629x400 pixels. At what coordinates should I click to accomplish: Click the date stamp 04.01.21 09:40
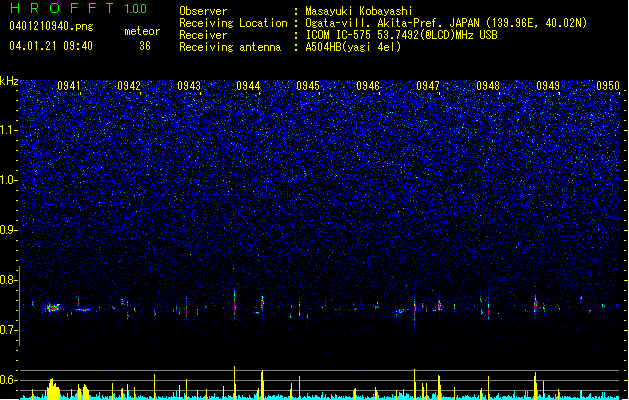[51, 46]
